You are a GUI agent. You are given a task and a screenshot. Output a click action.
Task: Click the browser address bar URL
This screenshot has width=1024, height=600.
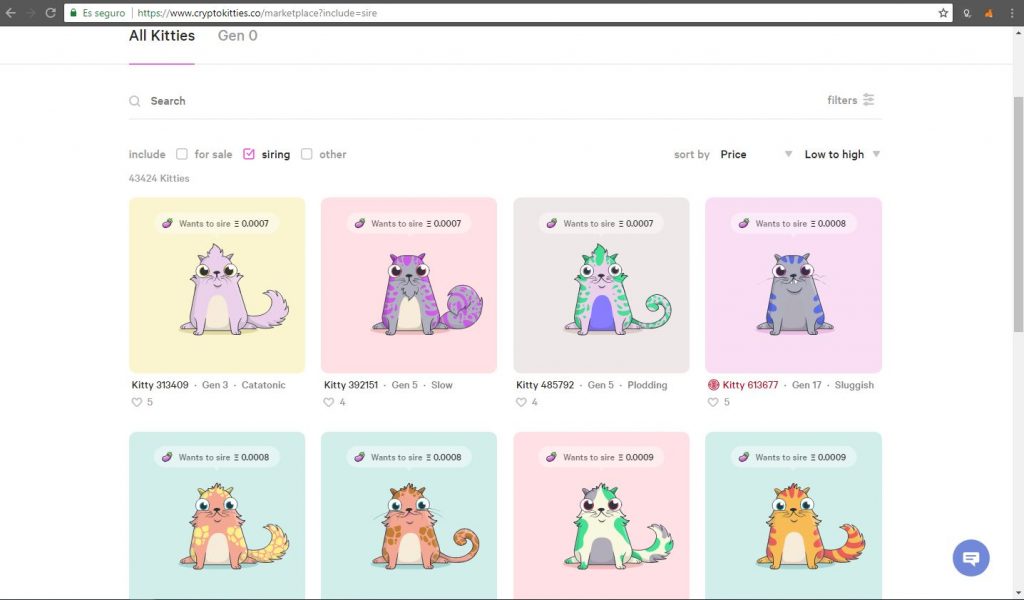(x=257, y=12)
